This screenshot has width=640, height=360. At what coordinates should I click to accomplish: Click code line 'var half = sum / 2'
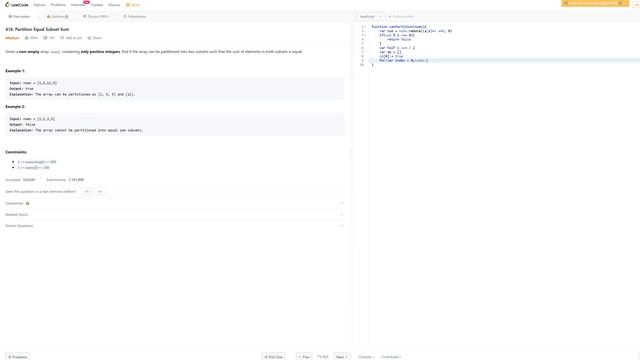click(397, 48)
